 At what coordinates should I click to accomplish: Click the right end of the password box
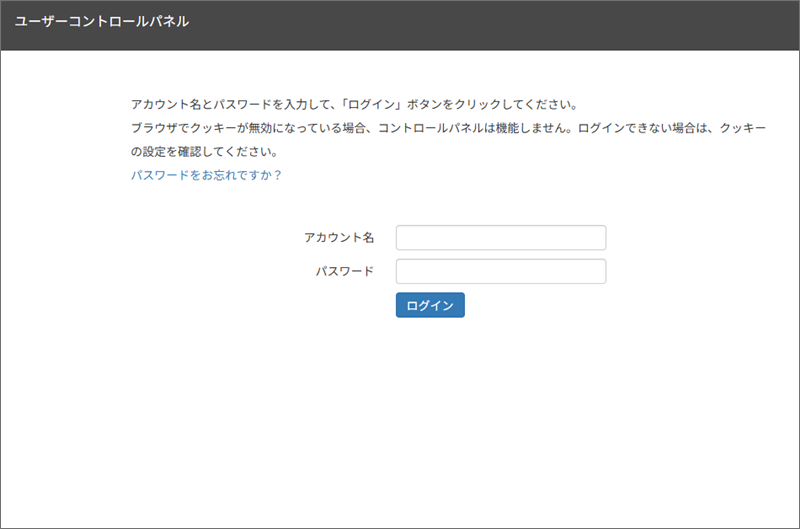596,272
